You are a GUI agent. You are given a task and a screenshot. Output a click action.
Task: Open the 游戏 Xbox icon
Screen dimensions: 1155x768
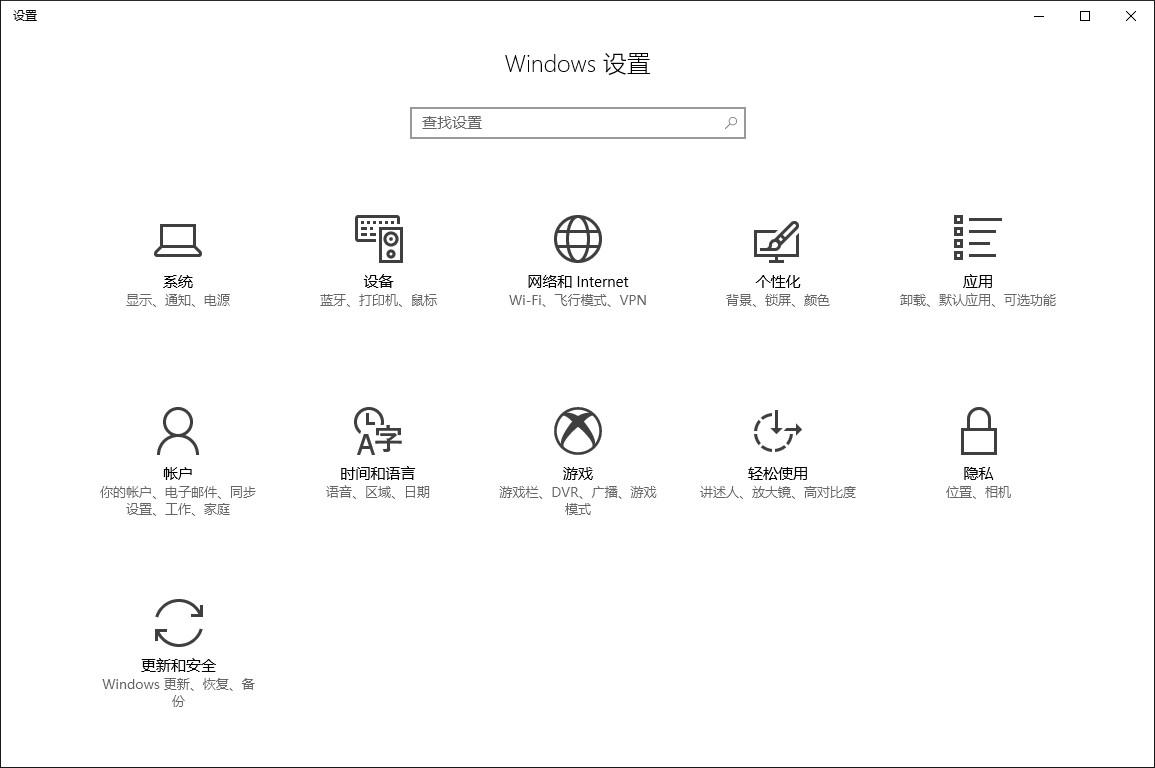point(578,431)
